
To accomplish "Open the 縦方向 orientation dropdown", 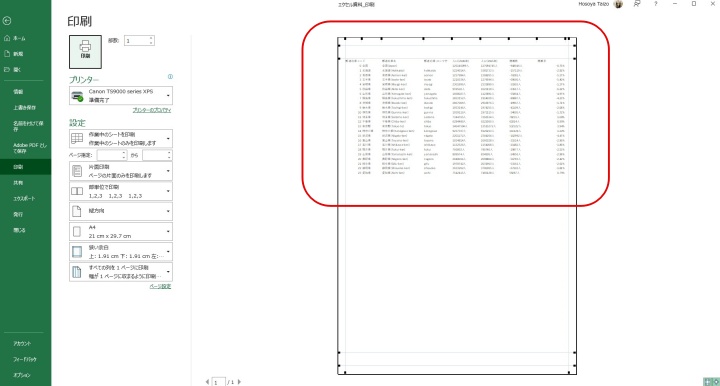I will tap(121, 211).
